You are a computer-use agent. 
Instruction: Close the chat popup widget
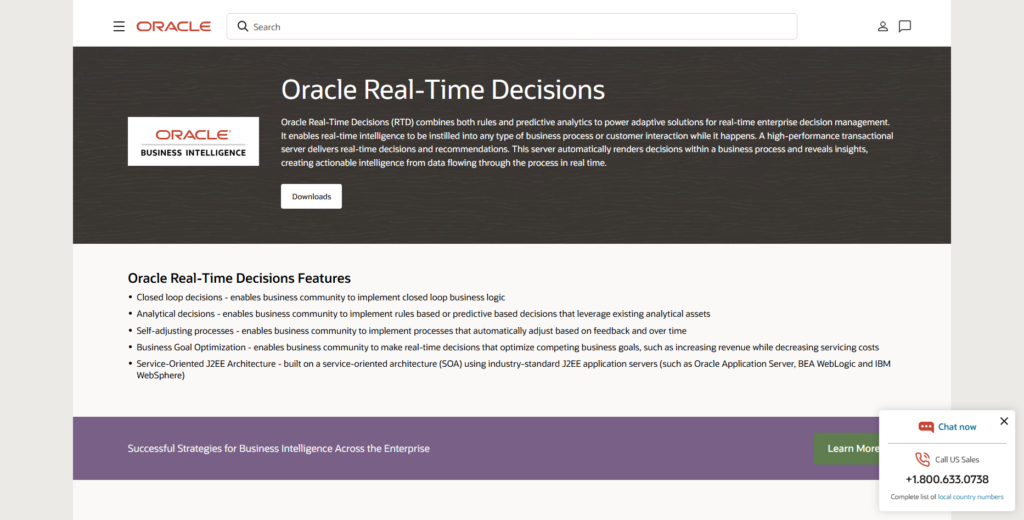click(x=1004, y=421)
